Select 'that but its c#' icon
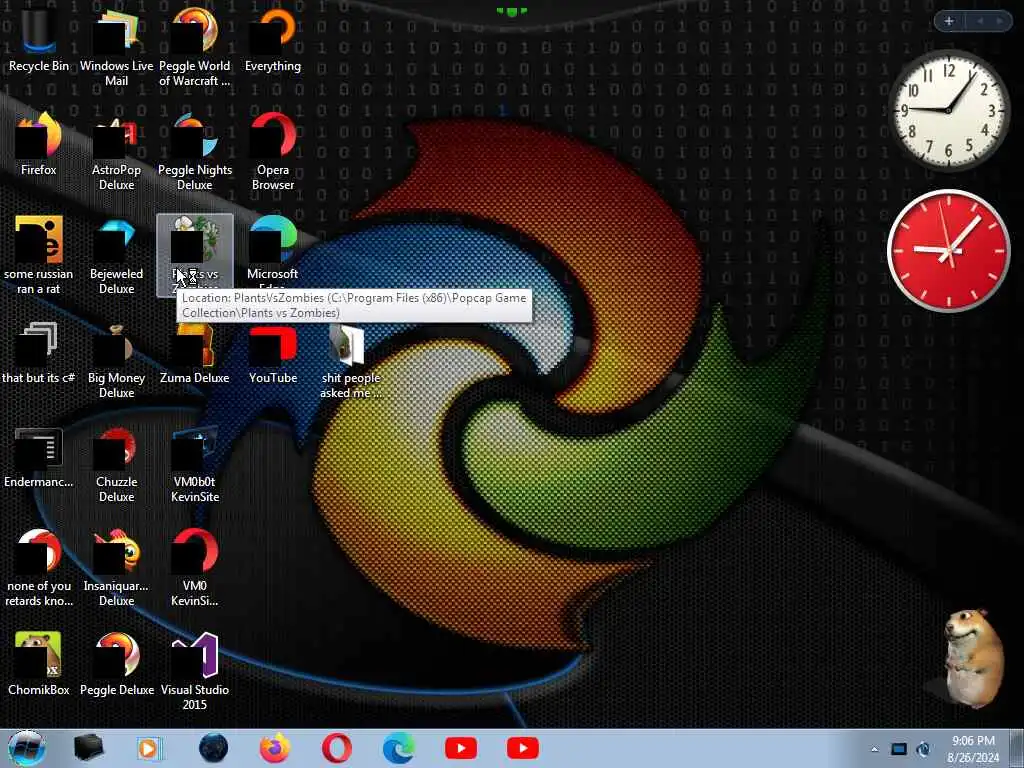 (39, 353)
